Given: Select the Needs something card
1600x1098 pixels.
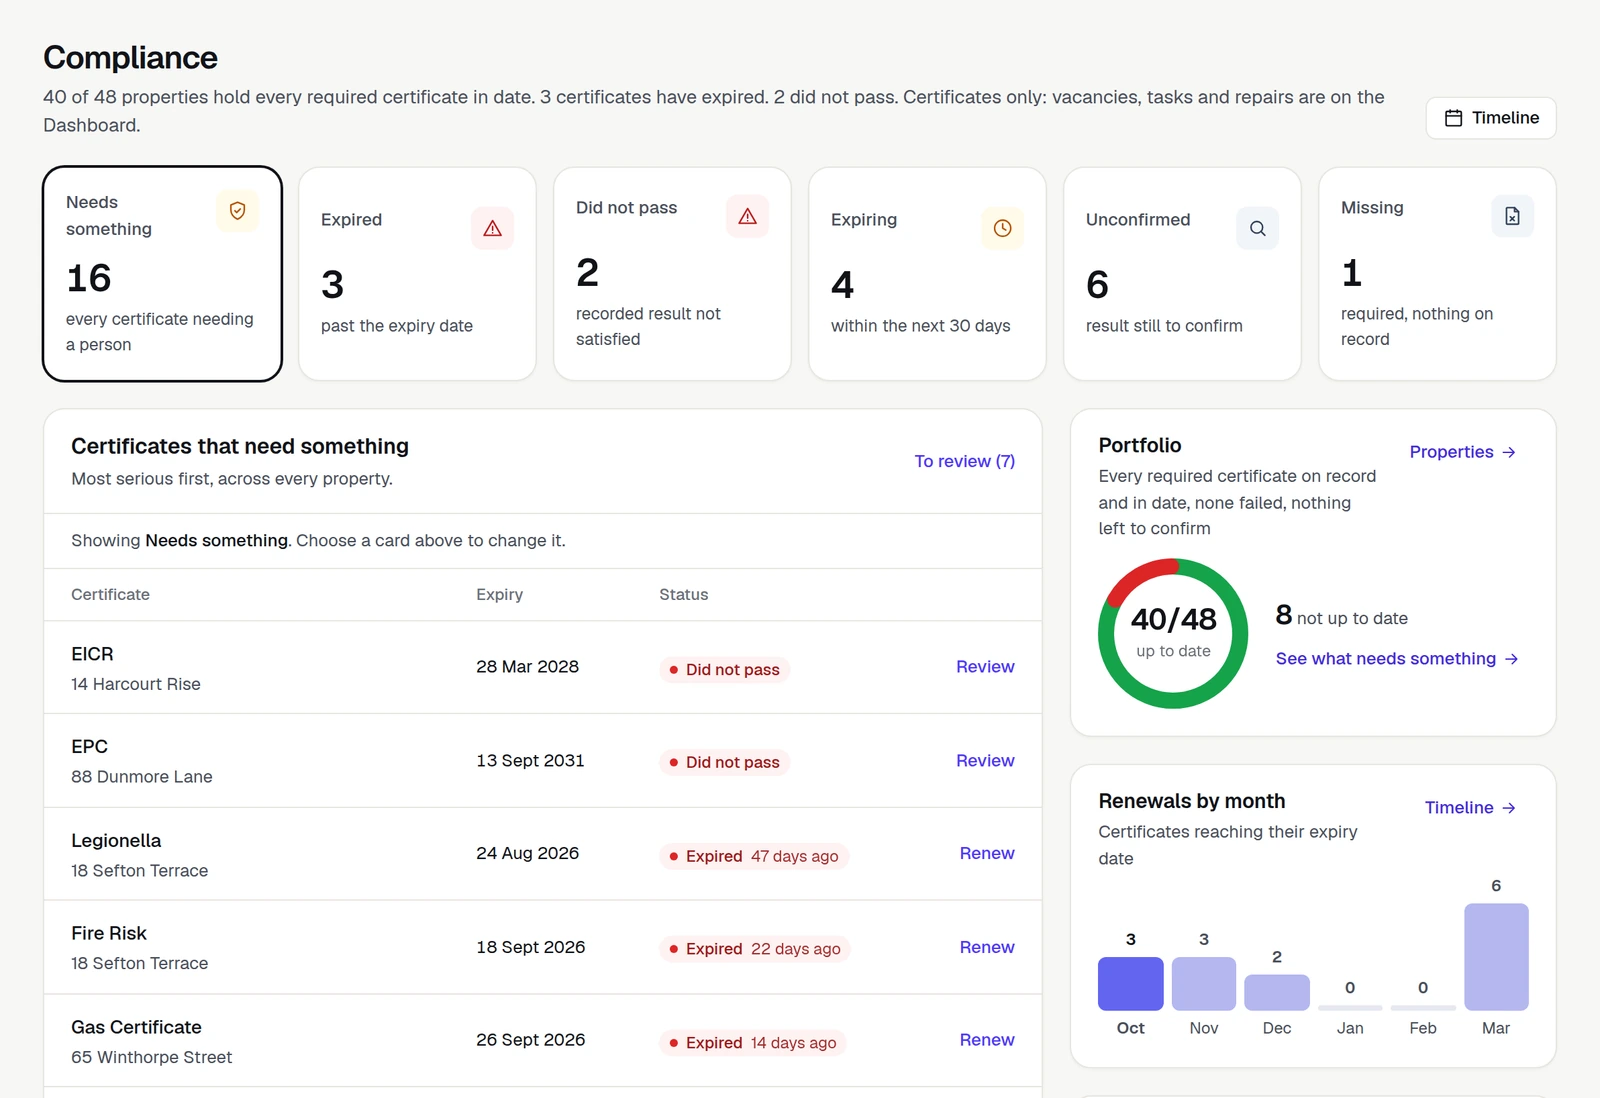Looking at the screenshot, I should (x=162, y=274).
